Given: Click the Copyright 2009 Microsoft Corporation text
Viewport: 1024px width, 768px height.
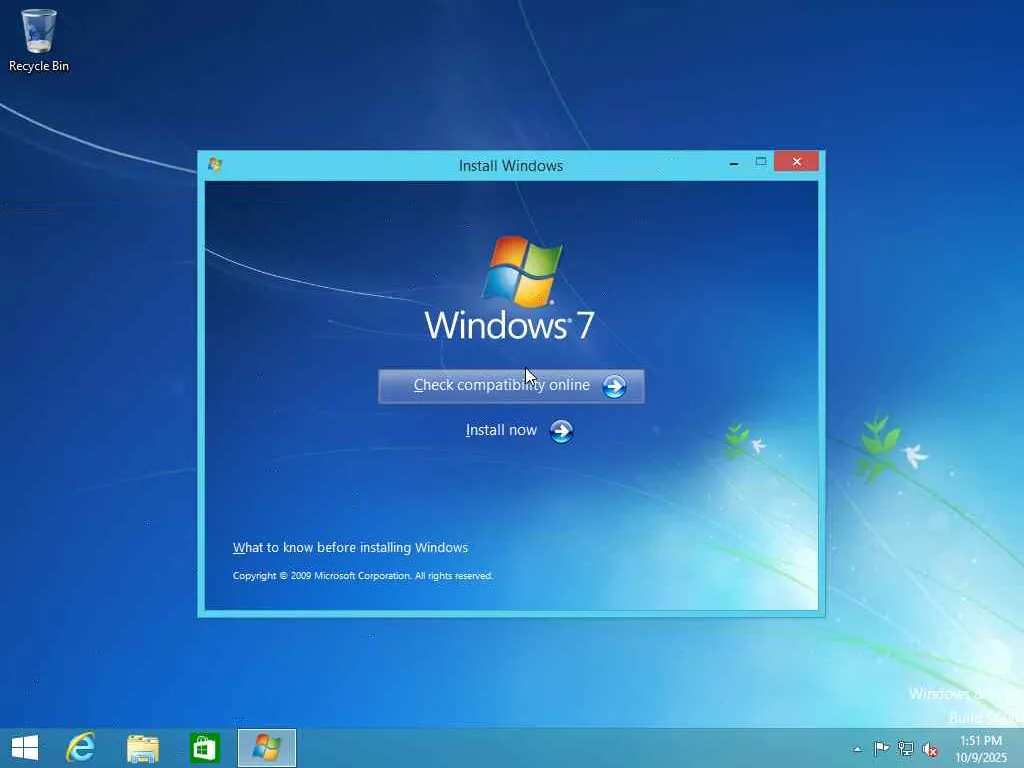Looking at the screenshot, I should coord(362,575).
